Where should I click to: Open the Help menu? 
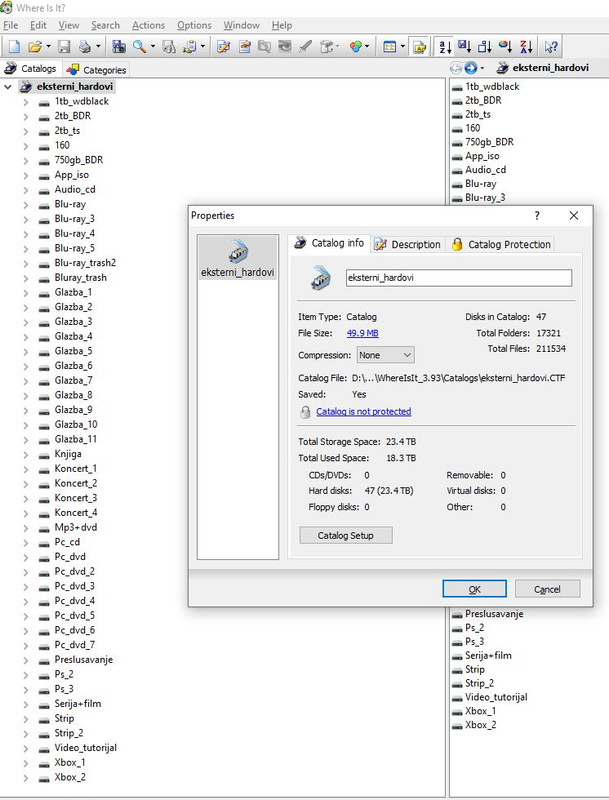pyautogui.click(x=282, y=26)
